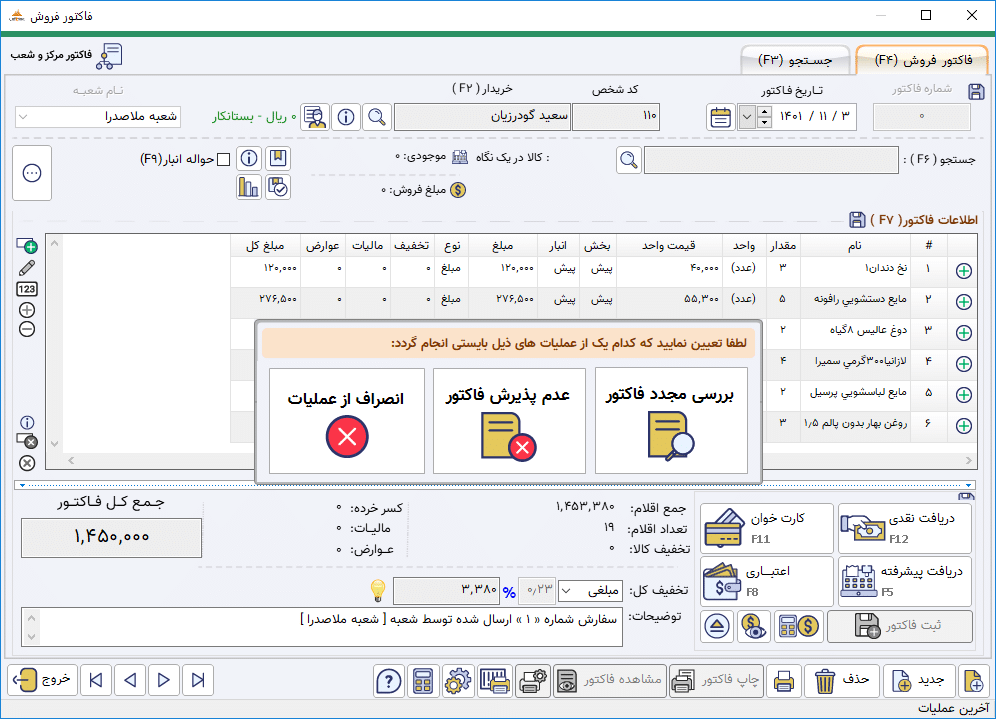Click the product search input field (F6)

click(x=771, y=159)
